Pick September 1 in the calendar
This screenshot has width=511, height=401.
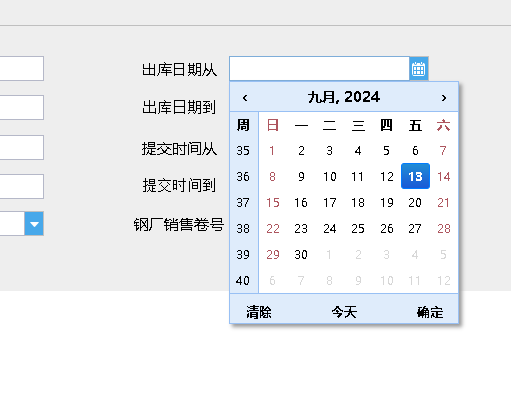[x=272, y=151]
